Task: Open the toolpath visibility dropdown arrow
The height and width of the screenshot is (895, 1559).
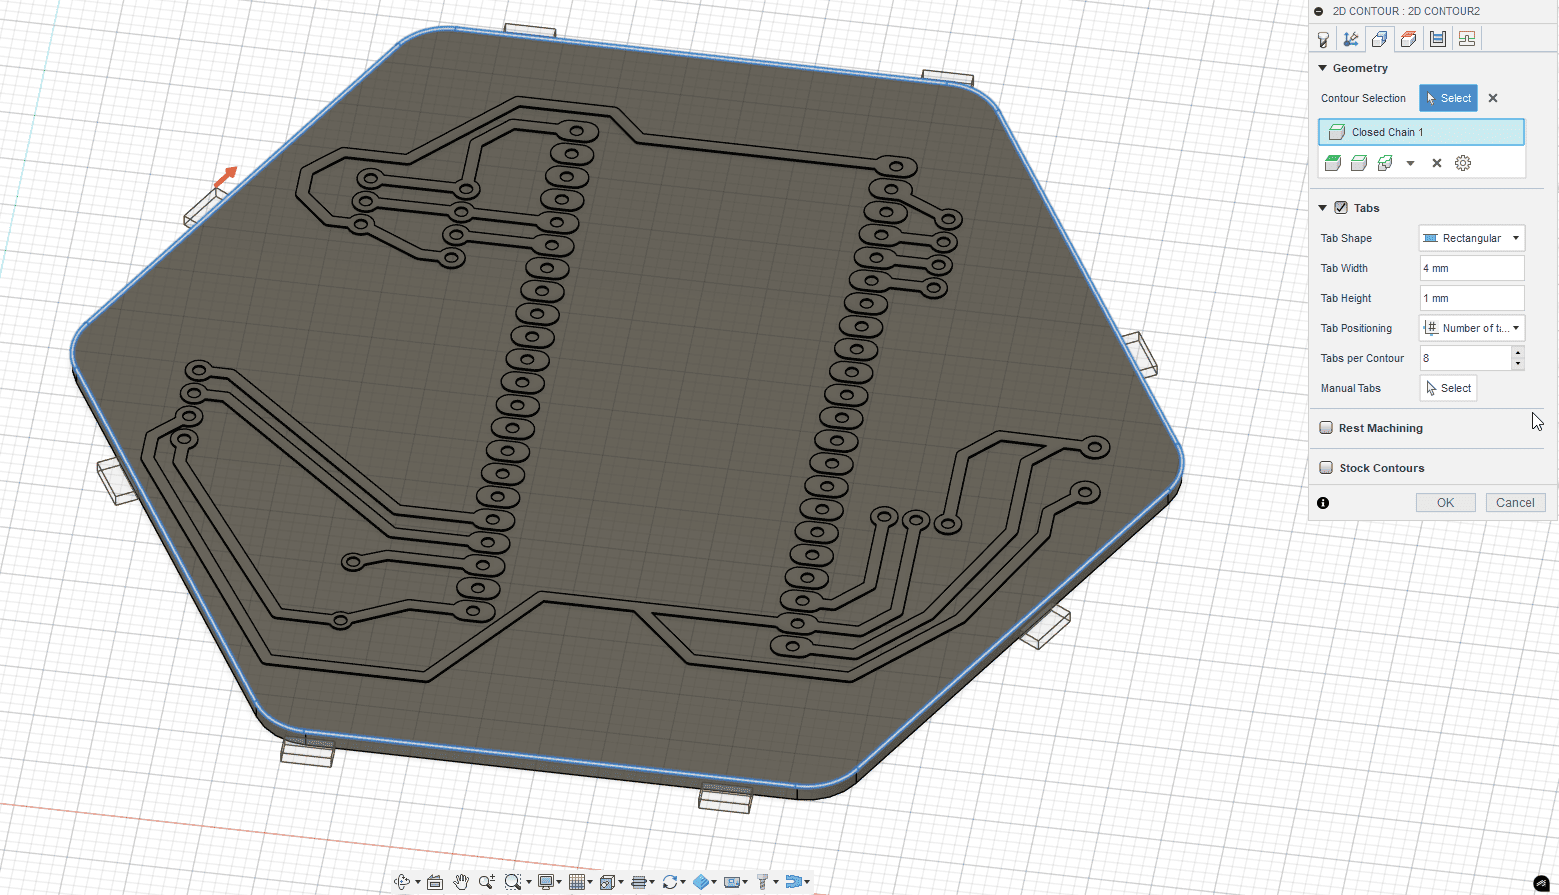Action: [x=807, y=882]
